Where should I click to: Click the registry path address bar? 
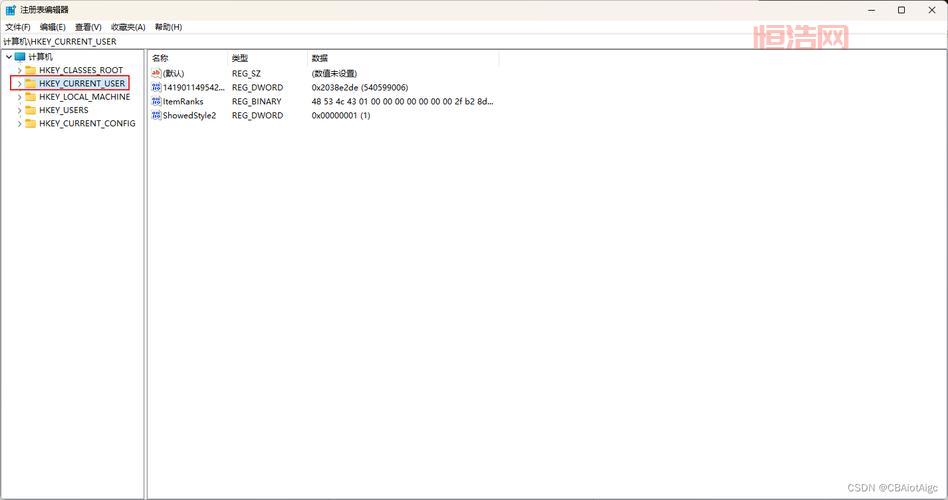400,42
